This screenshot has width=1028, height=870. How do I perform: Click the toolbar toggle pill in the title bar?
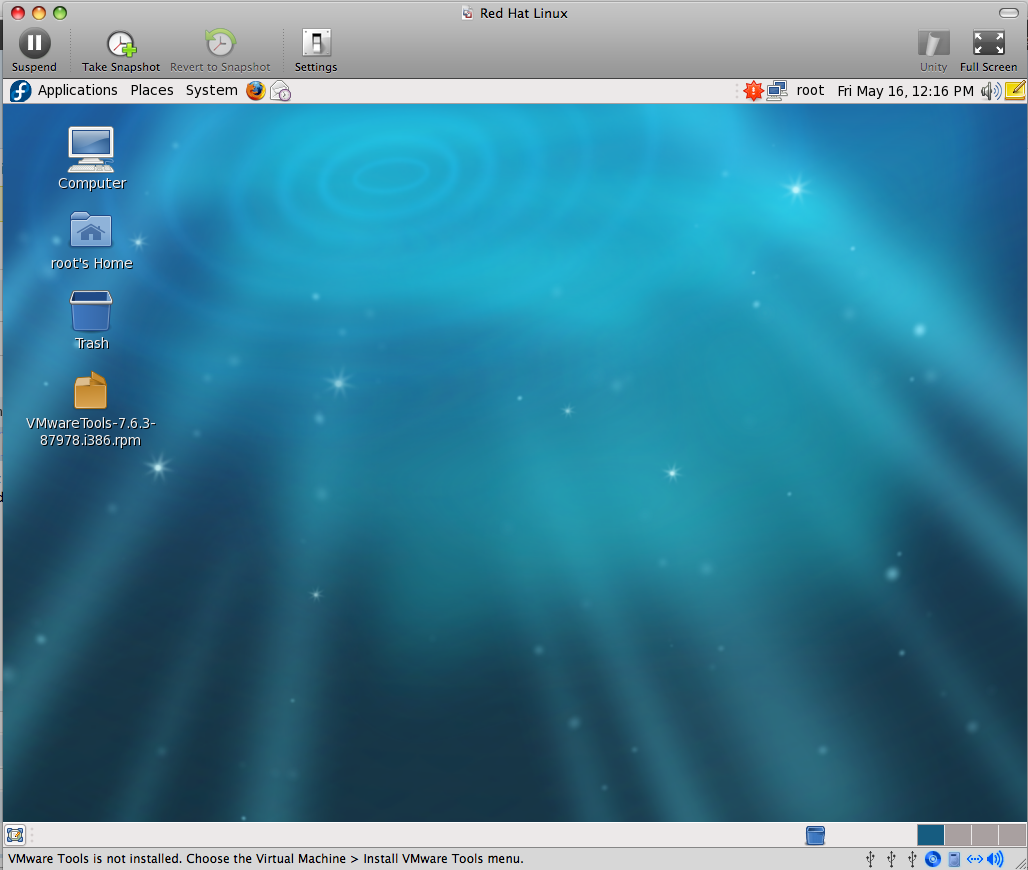[x=1008, y=13]
